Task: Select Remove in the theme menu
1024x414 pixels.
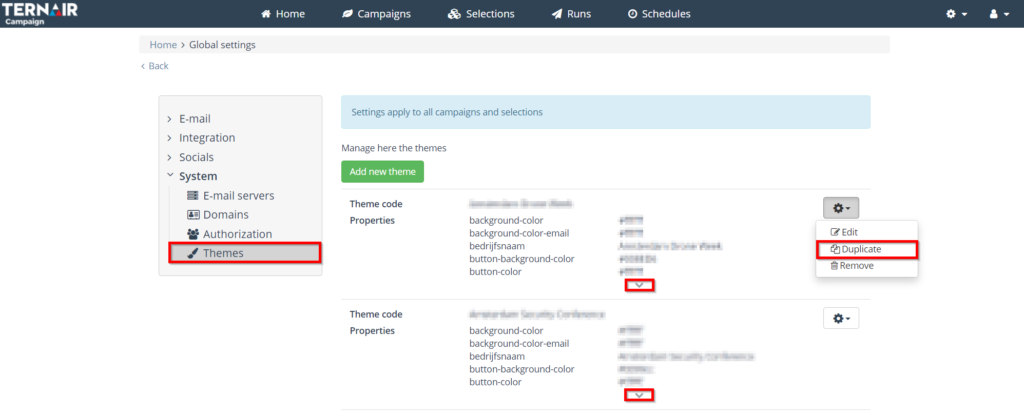Action: [851, 266]
